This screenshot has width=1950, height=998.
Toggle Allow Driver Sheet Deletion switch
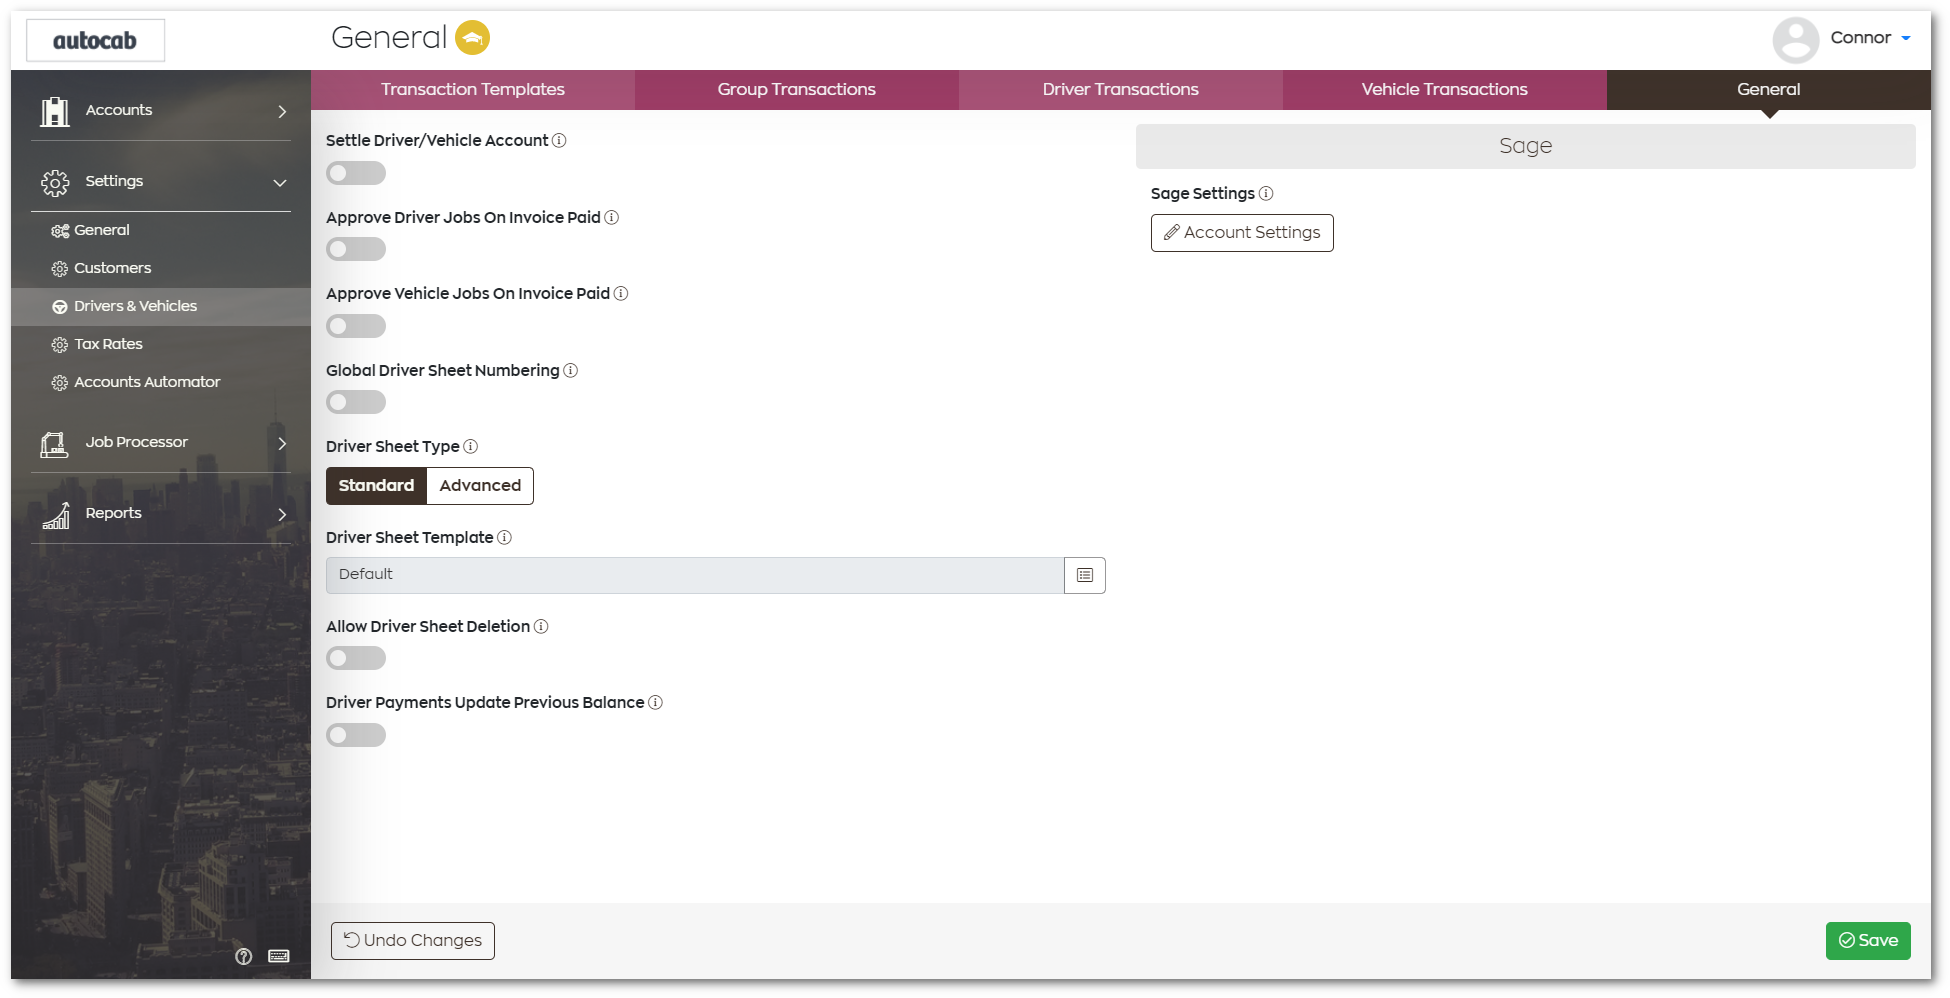click(356, 658)
